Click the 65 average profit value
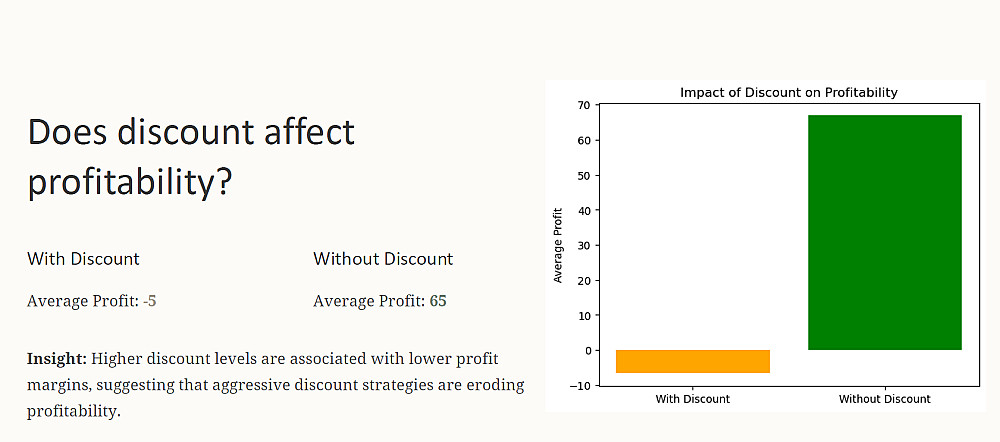Viewport: 1000px width, 442px height. [438, 301]
